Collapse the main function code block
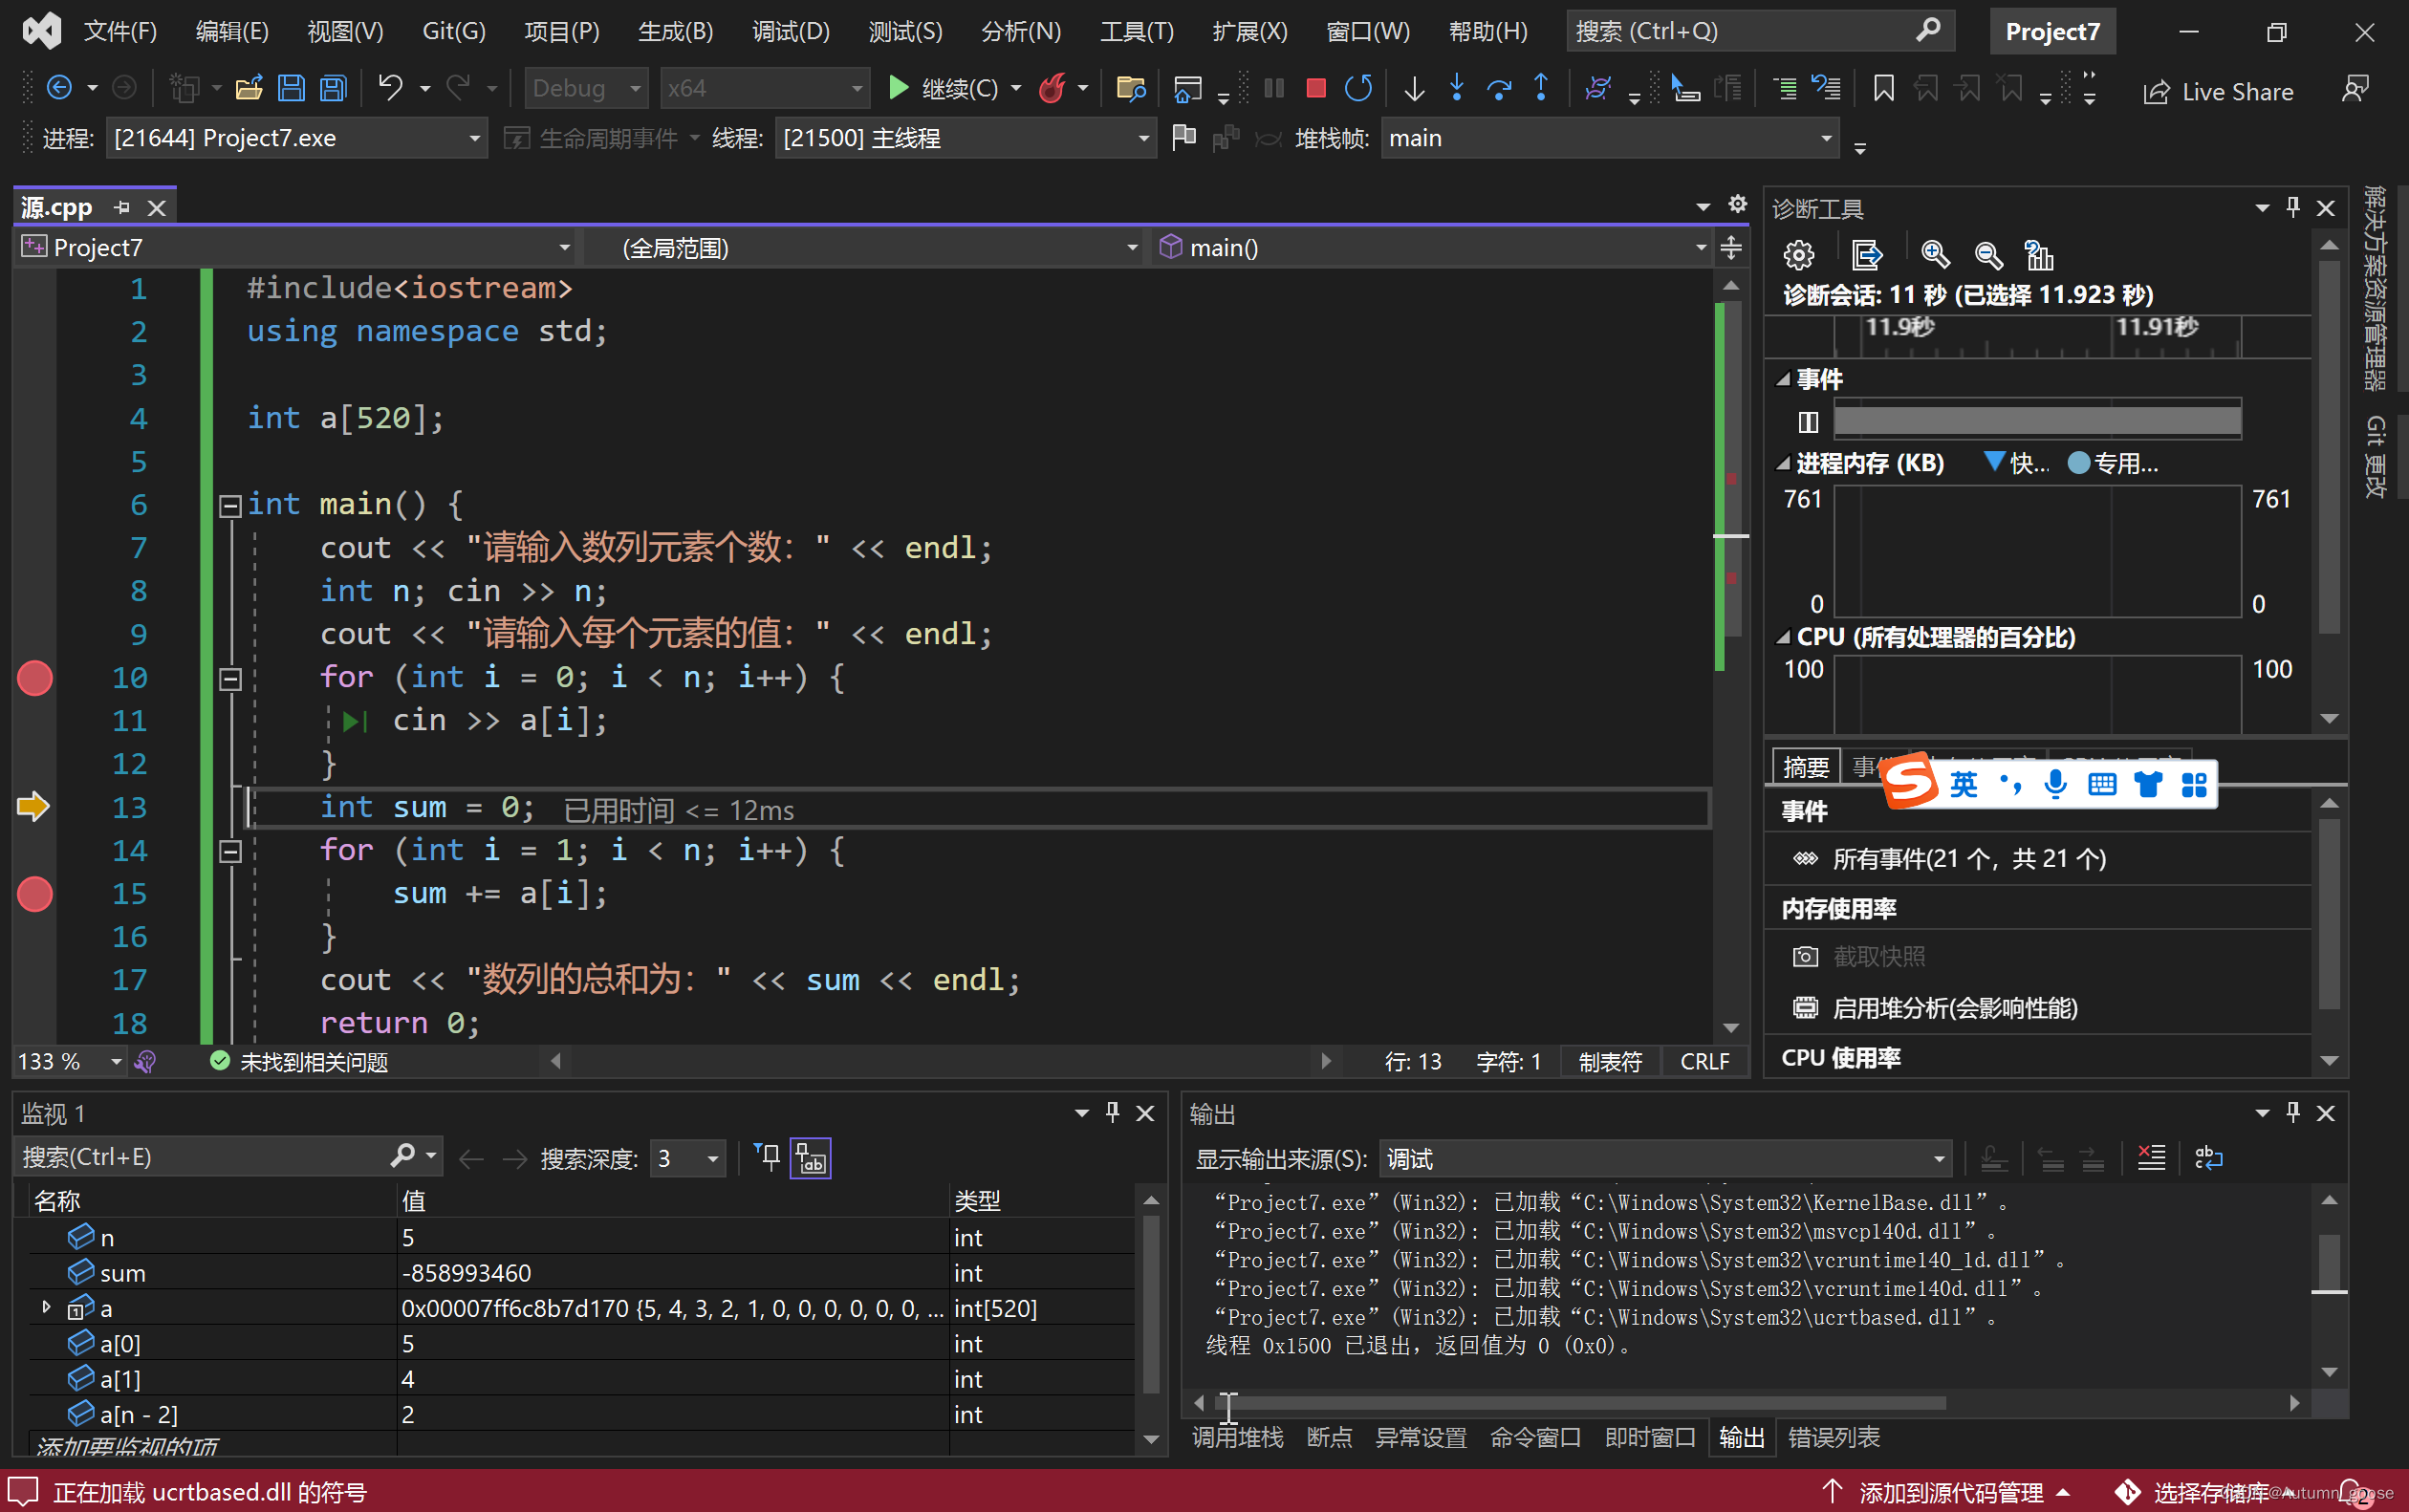Screen dimensions: 2409x1512 (x=230, y=505)
